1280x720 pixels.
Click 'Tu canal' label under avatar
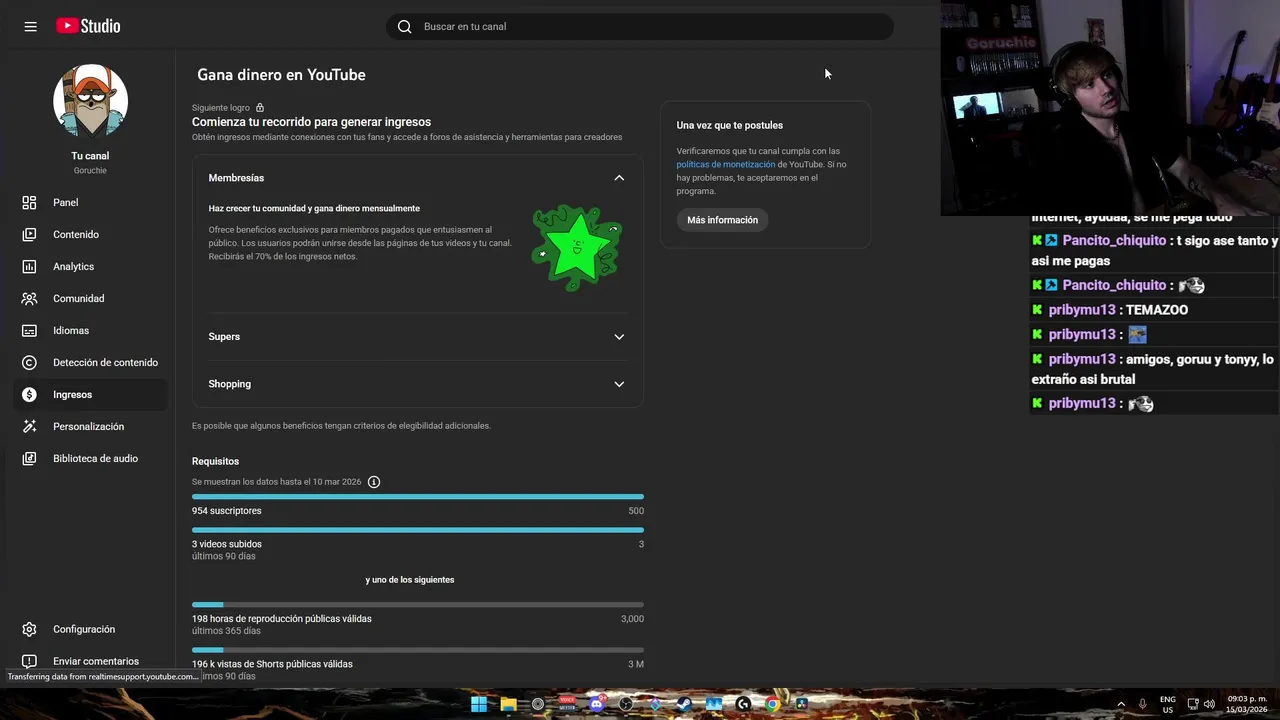[x=90, y=156]
